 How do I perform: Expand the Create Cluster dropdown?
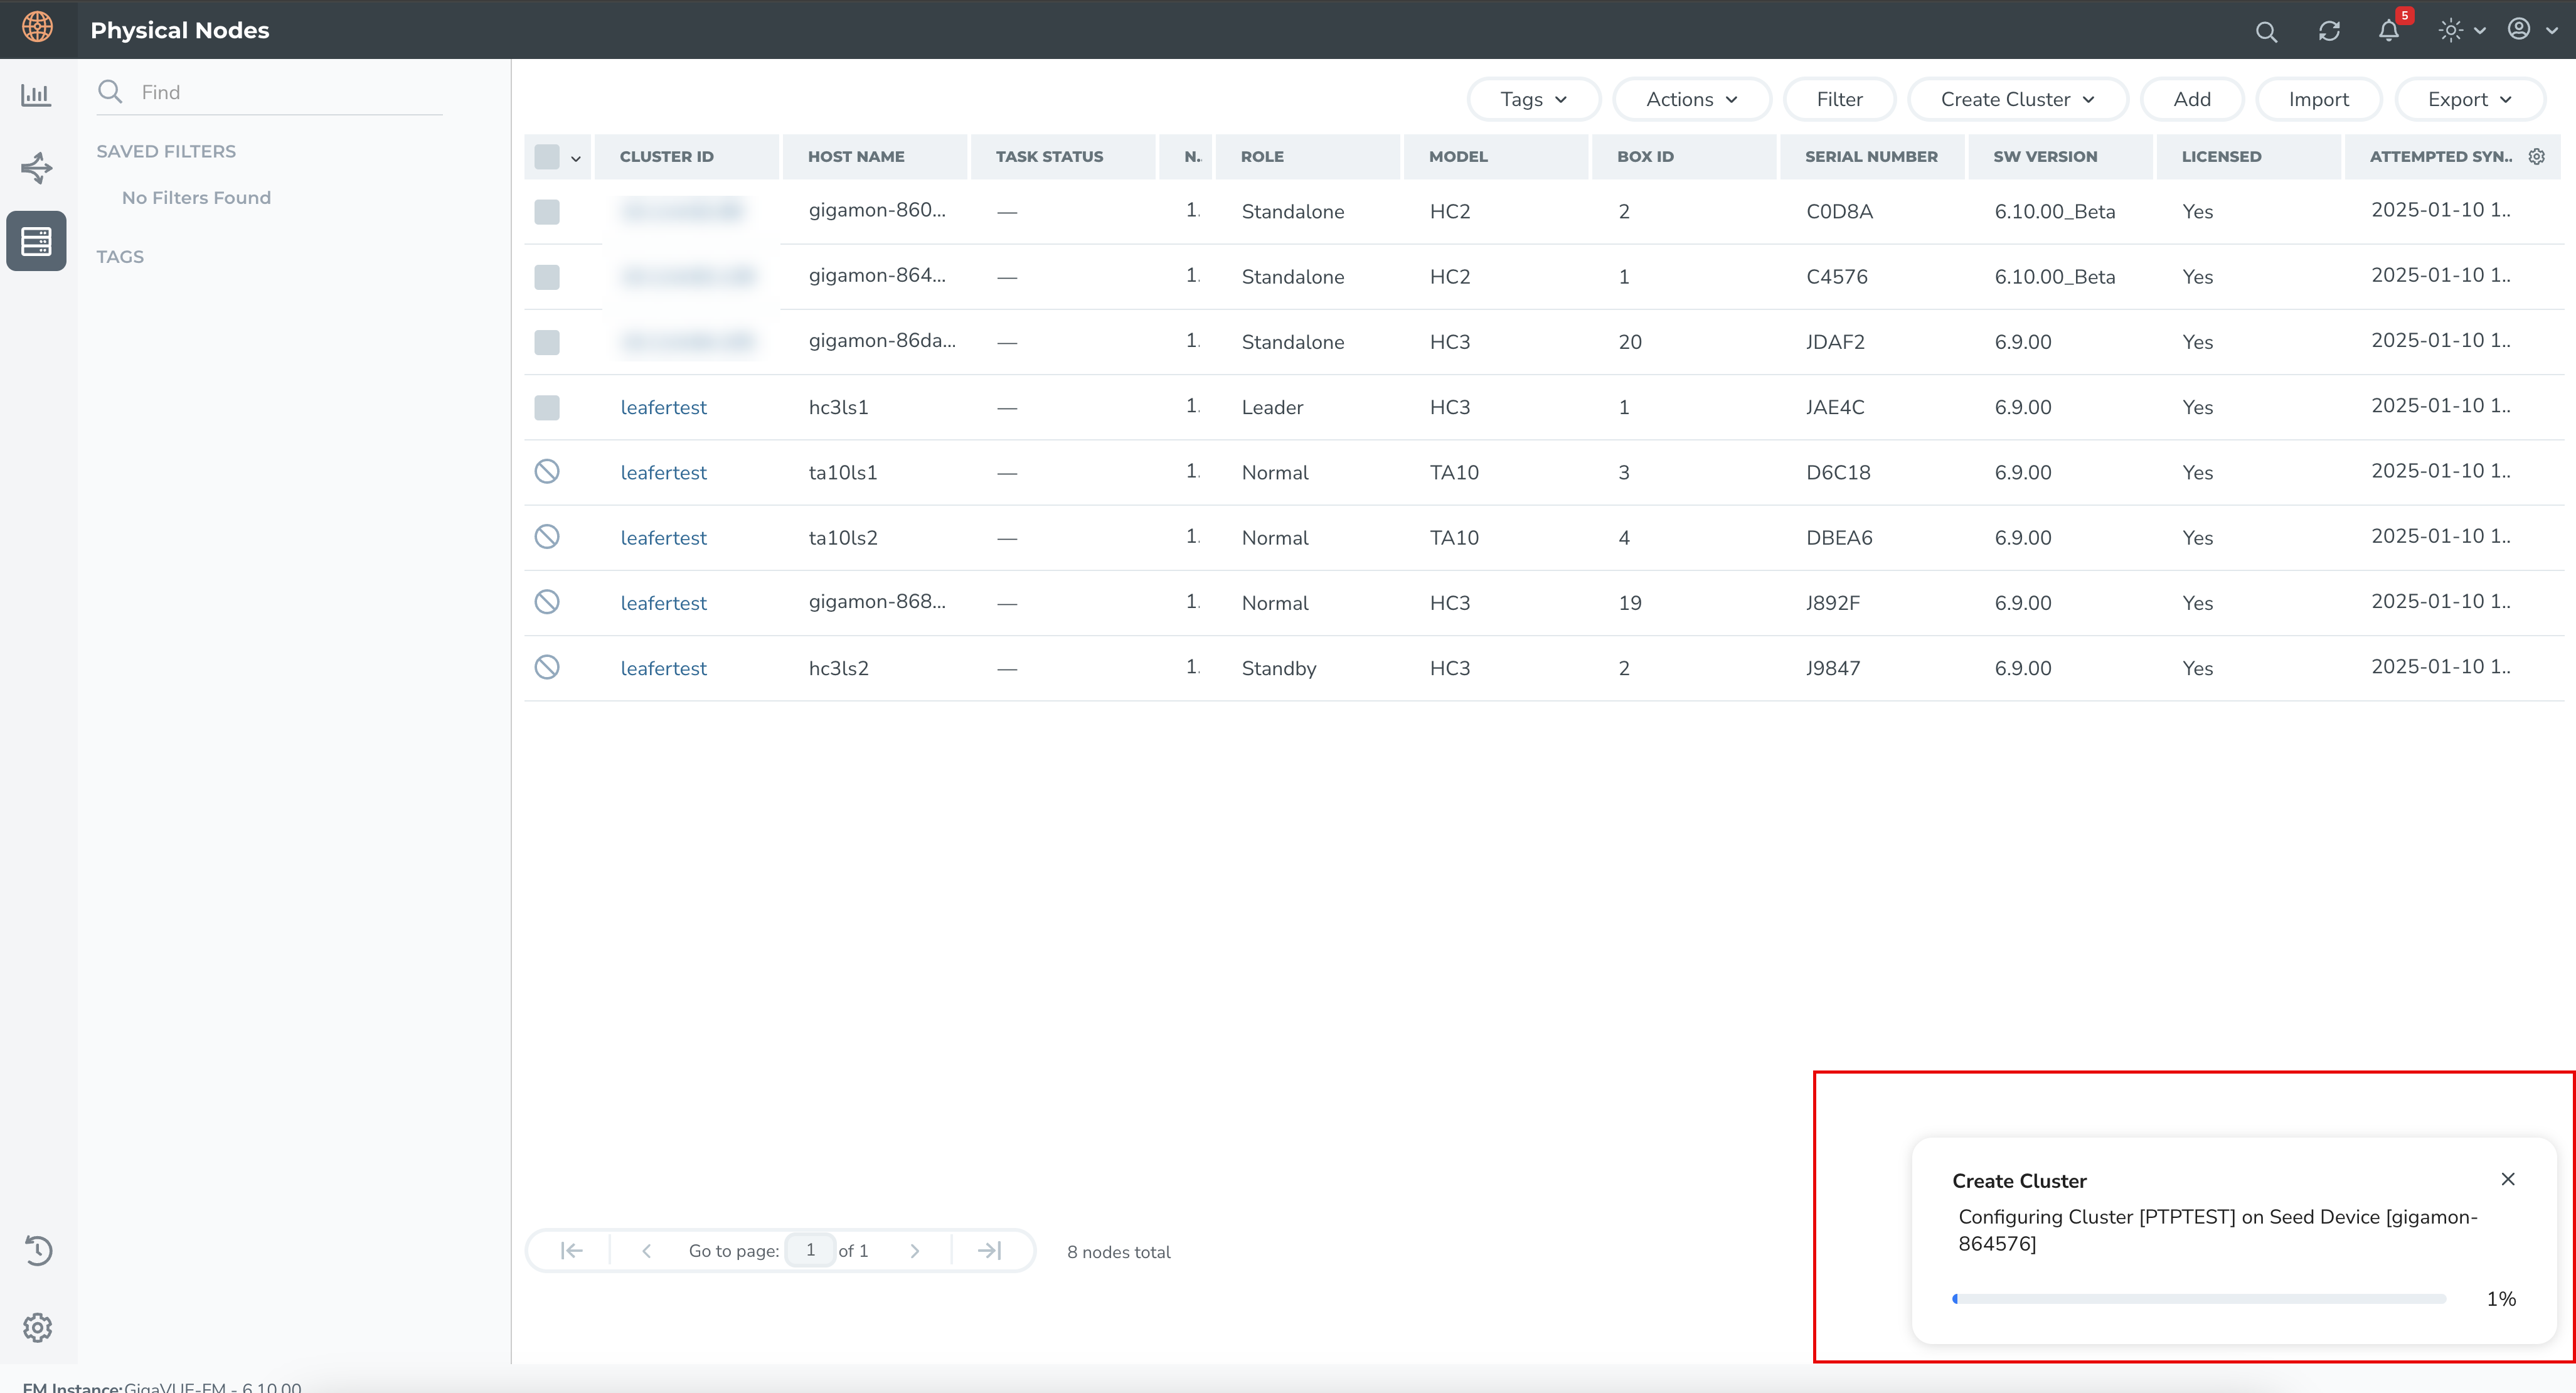tap(2017, 99)
